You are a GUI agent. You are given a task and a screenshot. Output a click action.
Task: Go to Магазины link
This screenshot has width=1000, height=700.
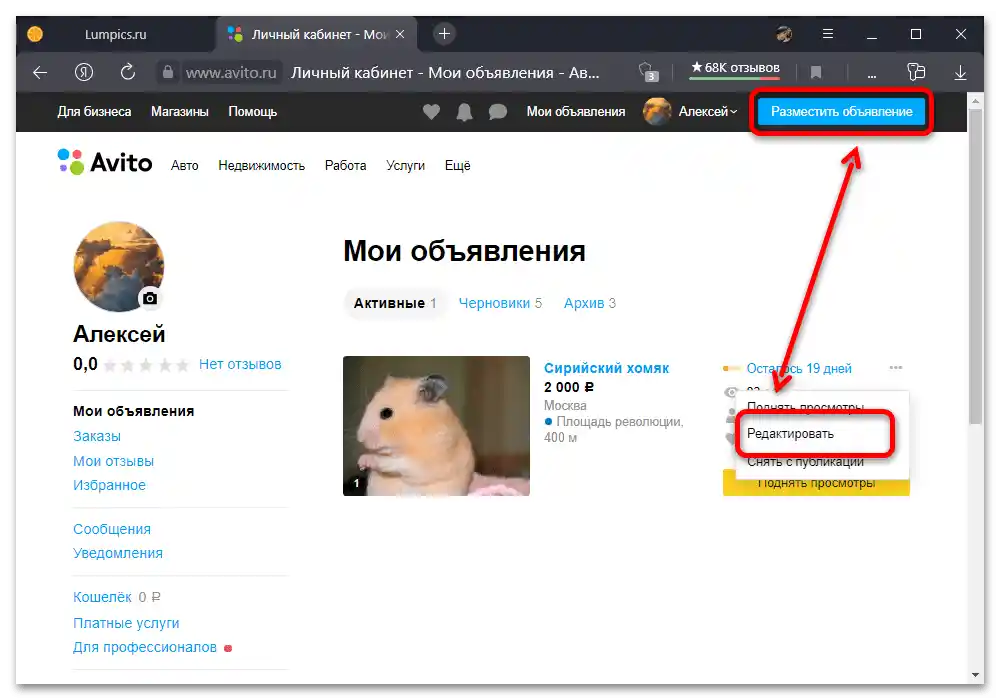pos(180,112)
